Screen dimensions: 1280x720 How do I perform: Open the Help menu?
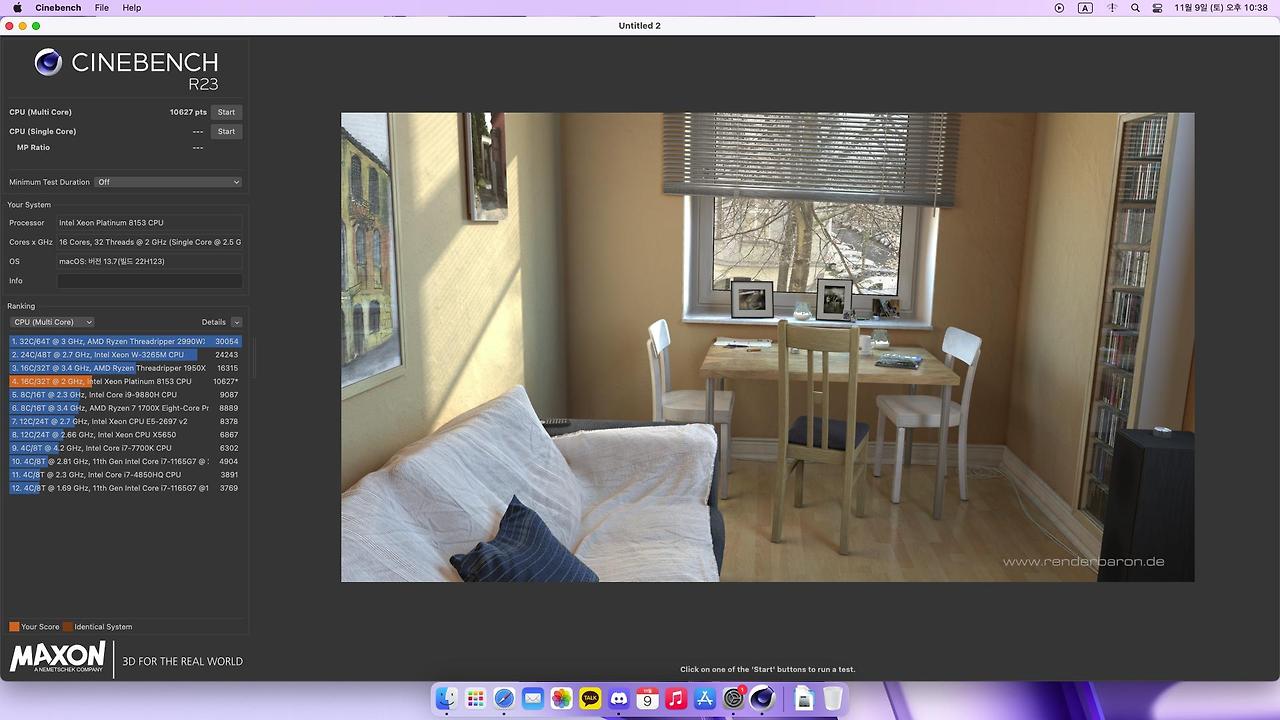[x=132, y=8]
